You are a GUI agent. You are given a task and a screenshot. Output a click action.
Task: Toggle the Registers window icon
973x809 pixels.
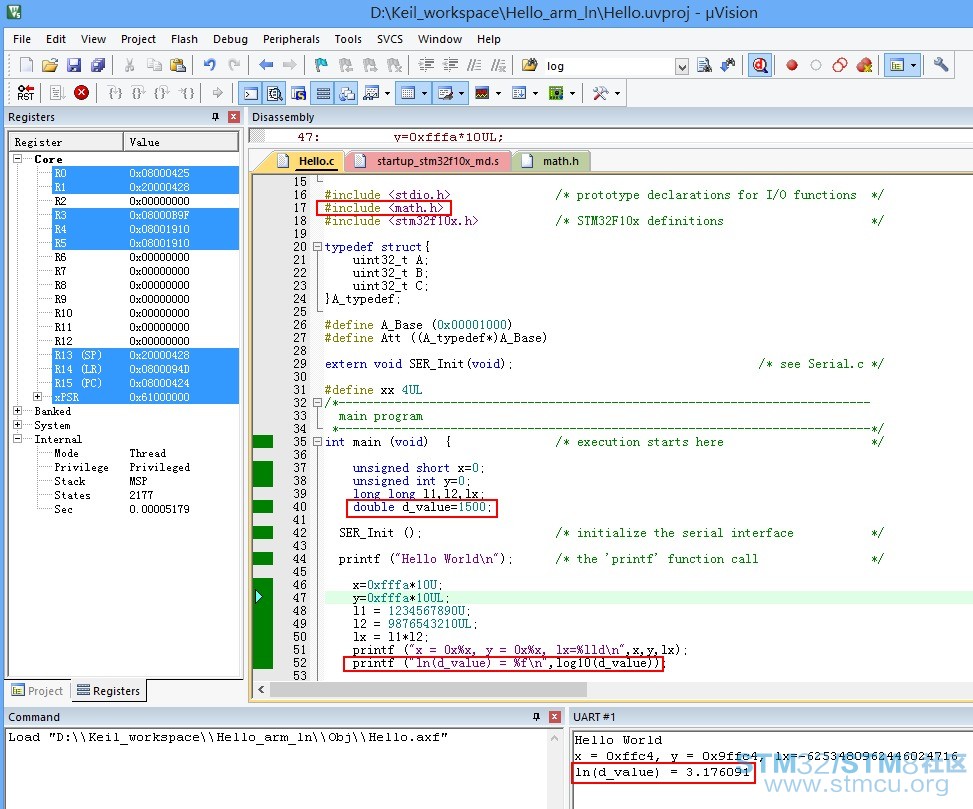point(323,94)
